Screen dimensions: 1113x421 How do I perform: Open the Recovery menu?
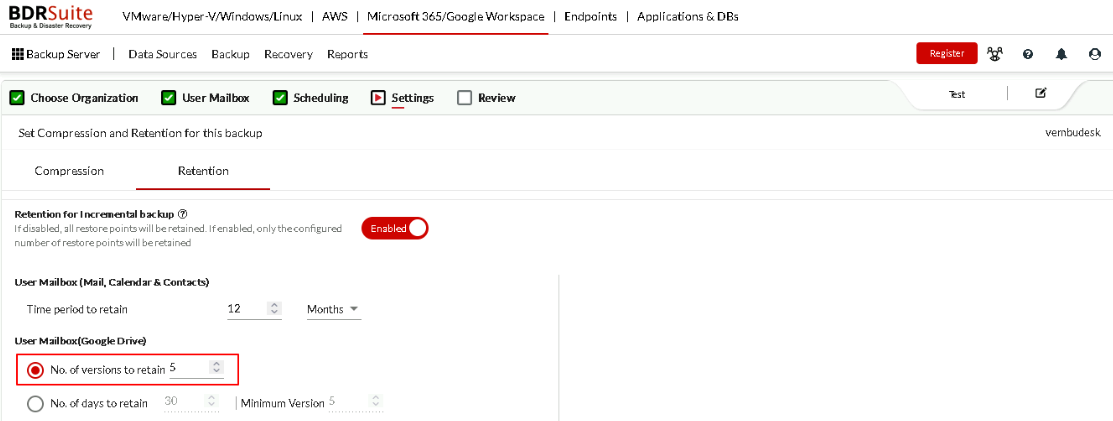[288, 54]
